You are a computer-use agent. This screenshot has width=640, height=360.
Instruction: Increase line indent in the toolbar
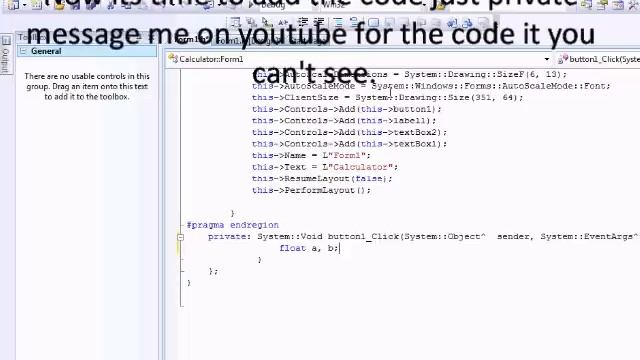point(319,22)
